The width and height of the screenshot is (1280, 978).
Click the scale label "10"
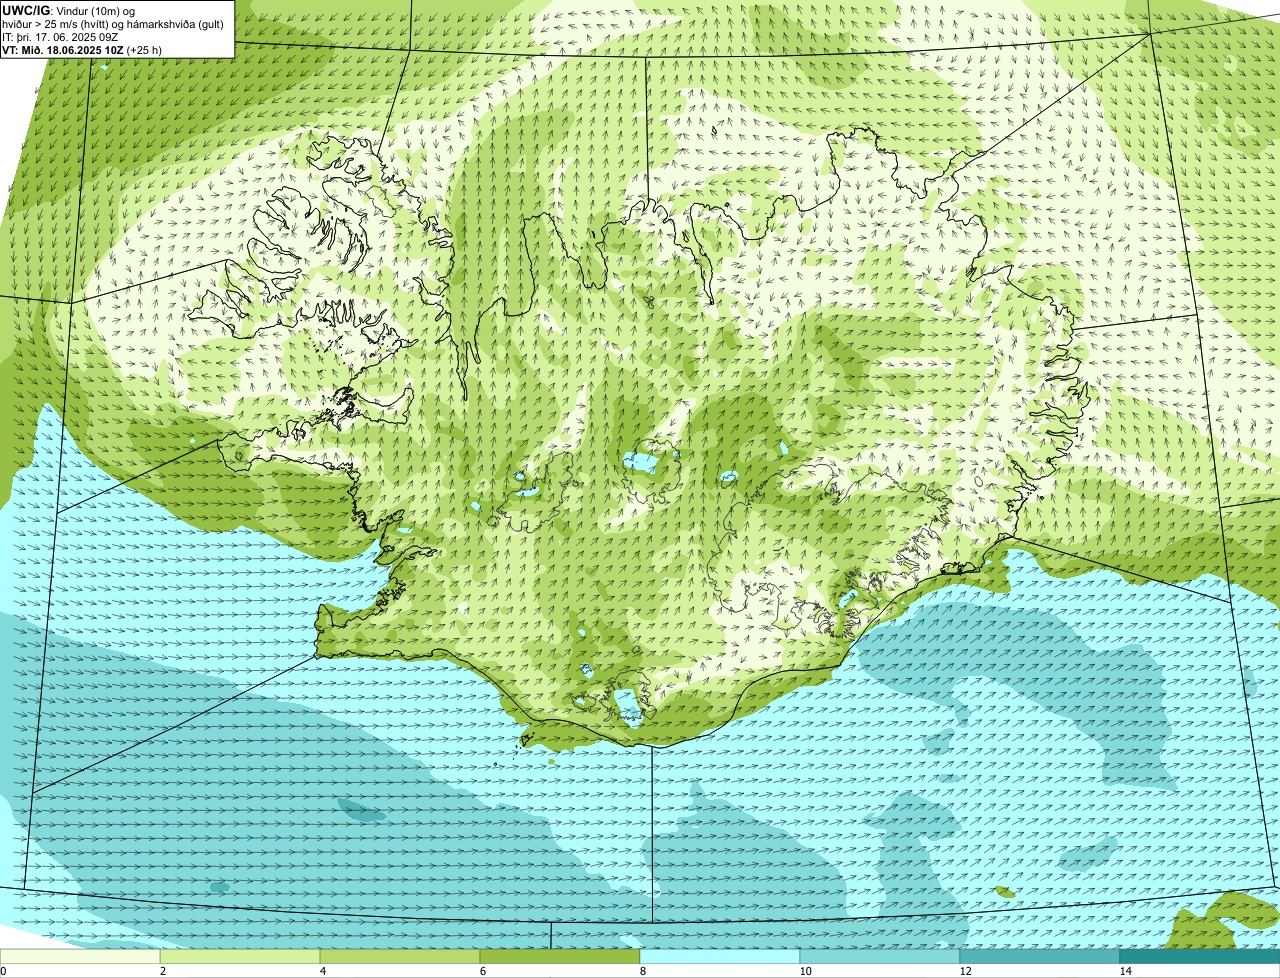click(805, 971)
